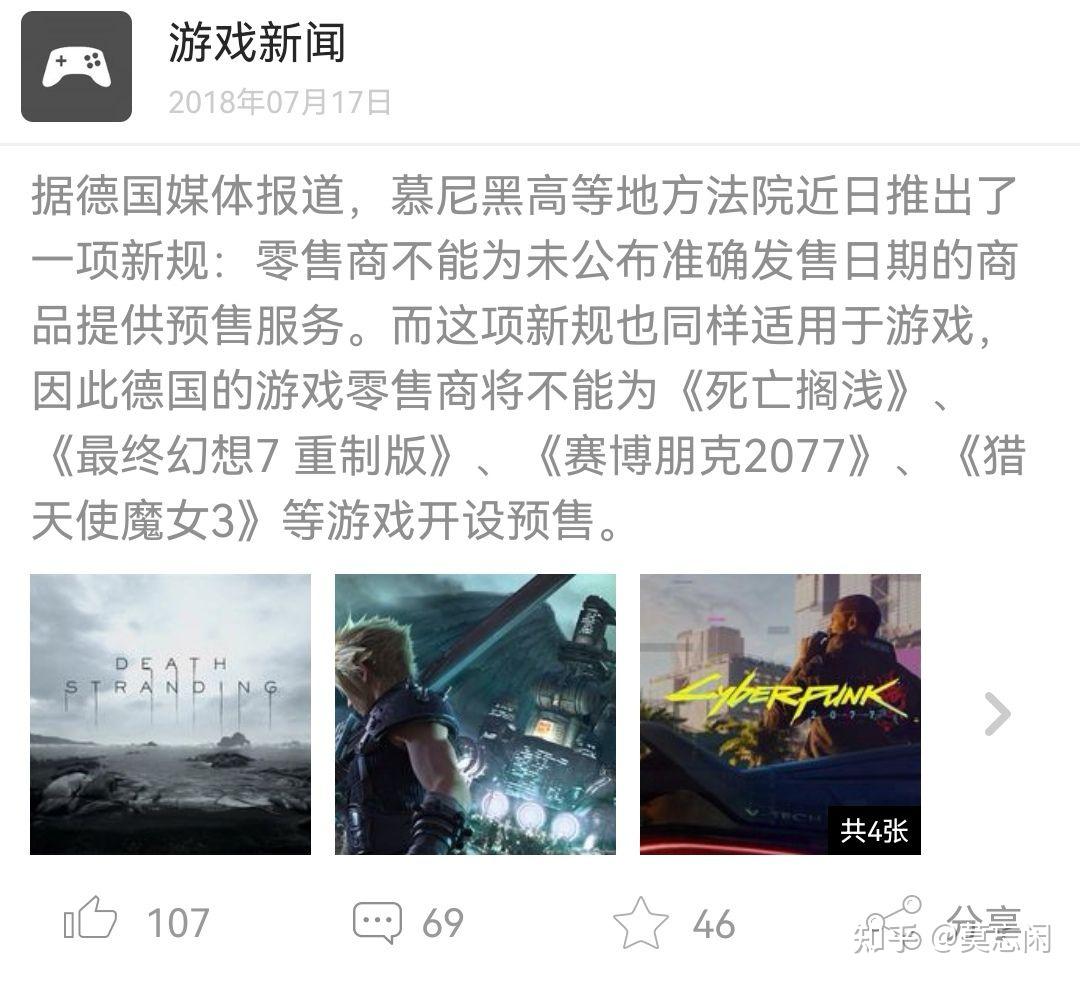Viewport: 1080px width, 983px height.
Task: Tap the game controller avatar icon
Action: click(x=76, y=67)
